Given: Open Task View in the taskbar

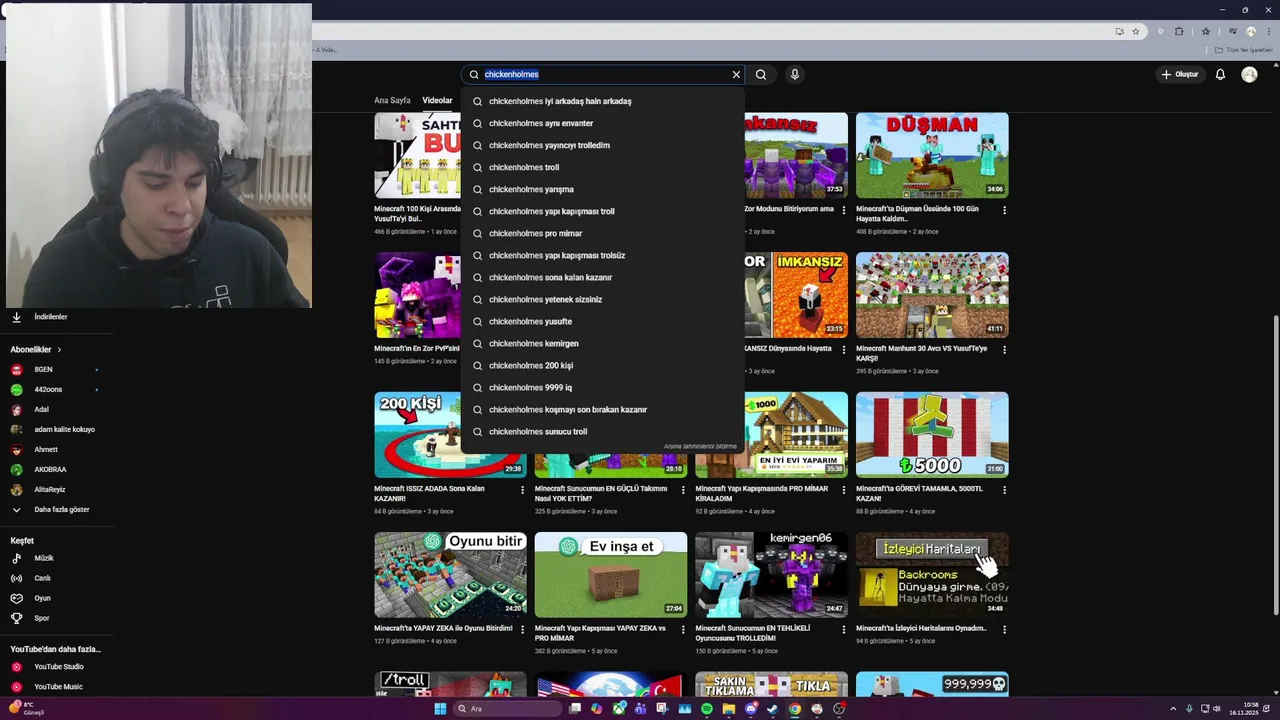Looking at the screenshot, I should click(x=575, y=709).
